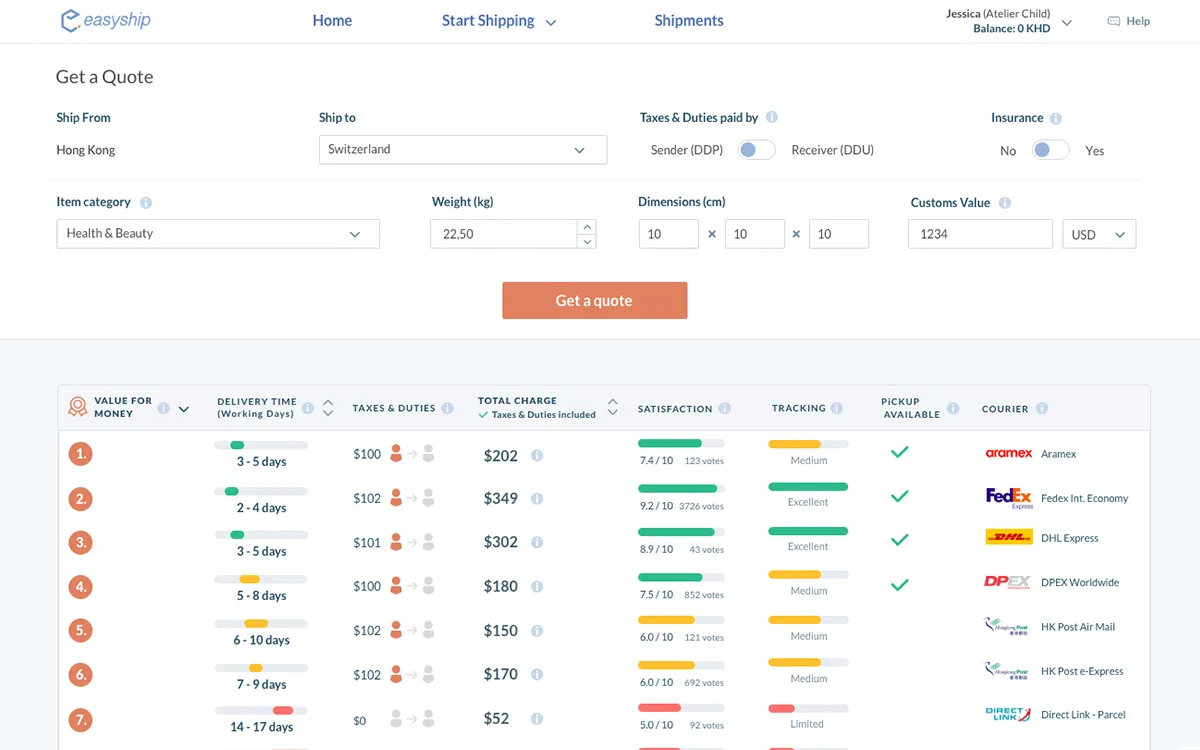Click info icon beside $150 total charge
This screenshot has width=1200, height=750.
(x=537, y=631)
